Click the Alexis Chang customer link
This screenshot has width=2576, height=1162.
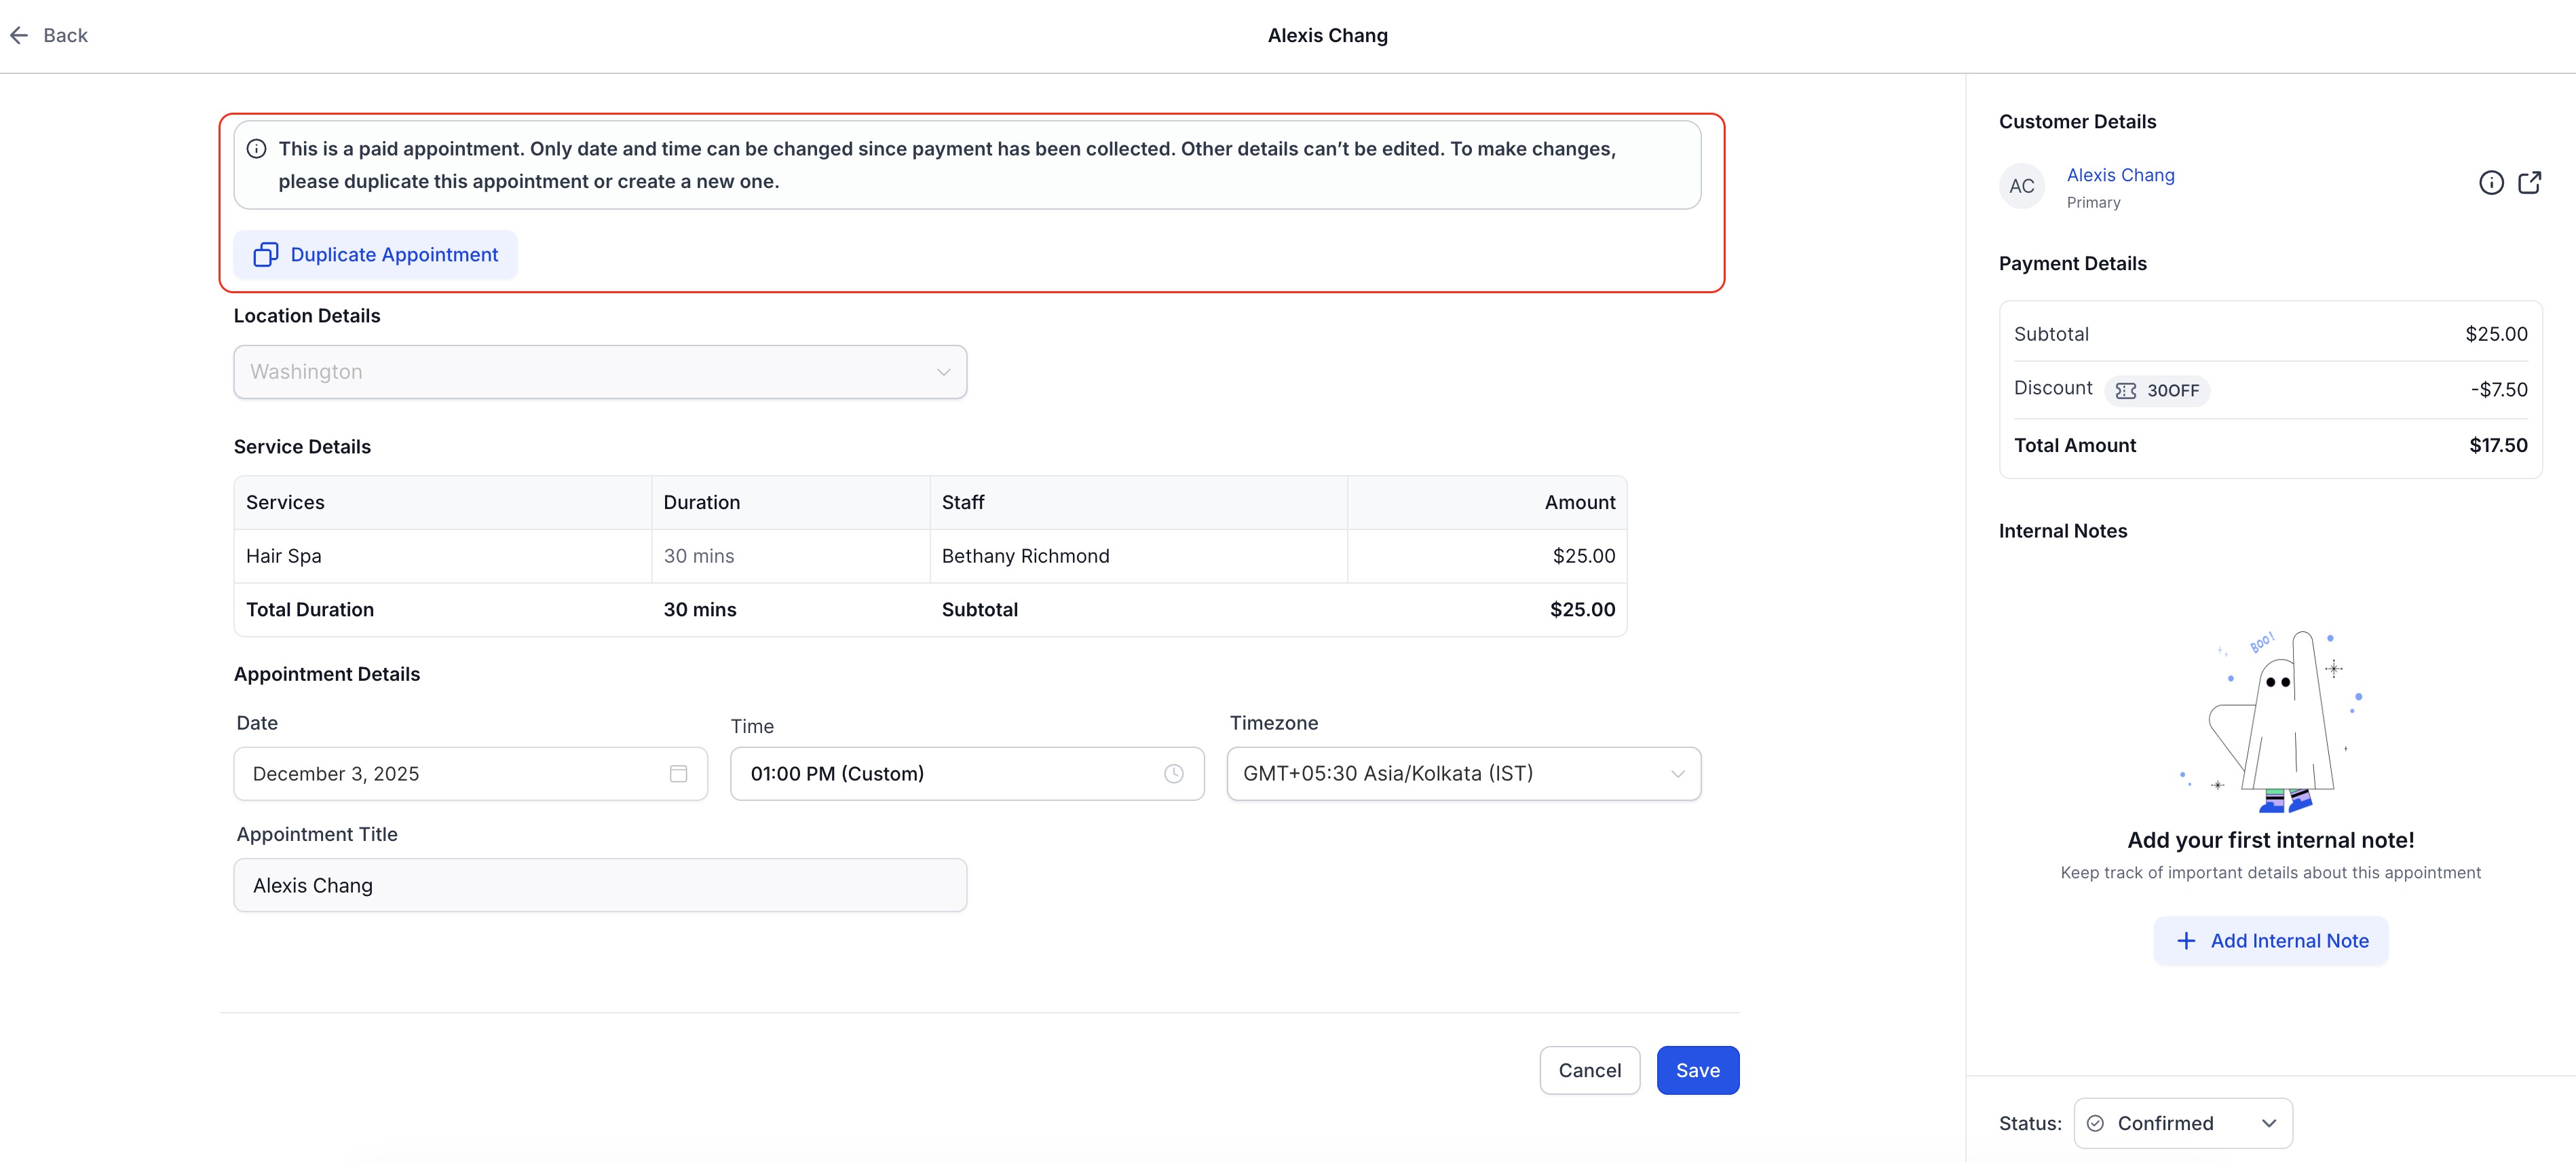pos(2120,175)
